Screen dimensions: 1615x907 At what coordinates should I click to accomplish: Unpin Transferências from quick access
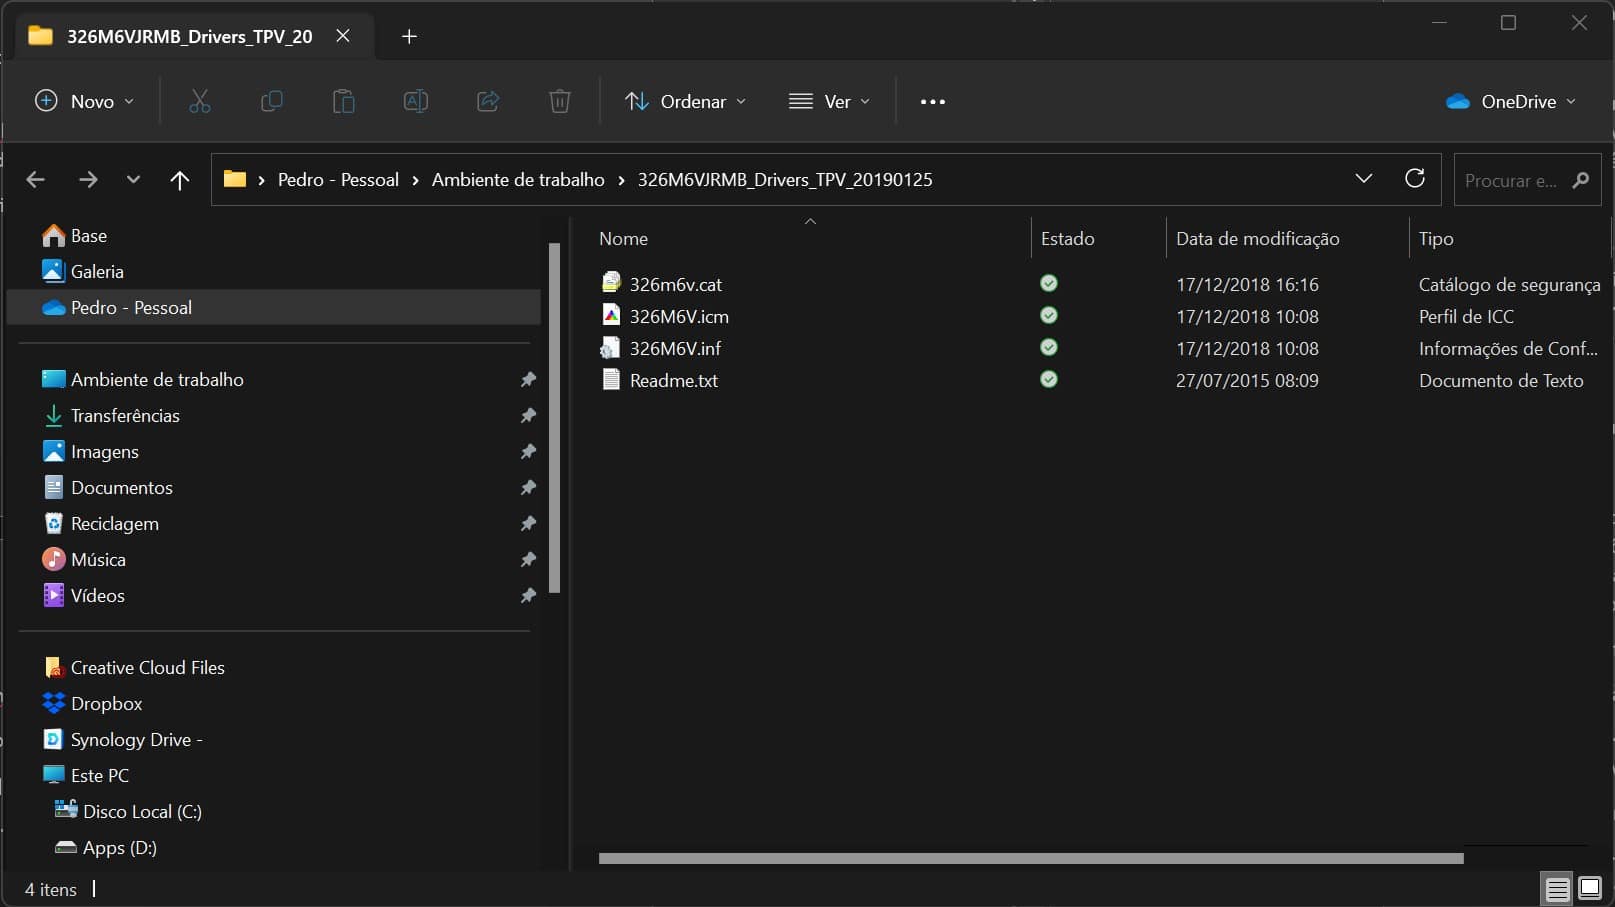[x=528, y=416]
